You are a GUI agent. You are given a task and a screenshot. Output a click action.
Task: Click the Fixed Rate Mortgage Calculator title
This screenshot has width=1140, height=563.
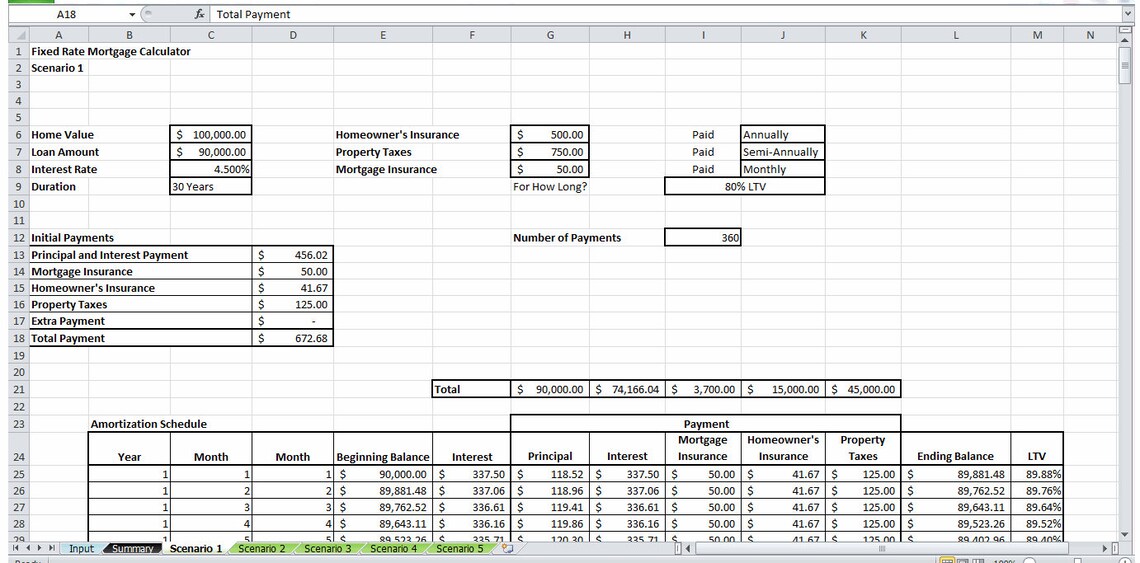[x=111, y=52]
